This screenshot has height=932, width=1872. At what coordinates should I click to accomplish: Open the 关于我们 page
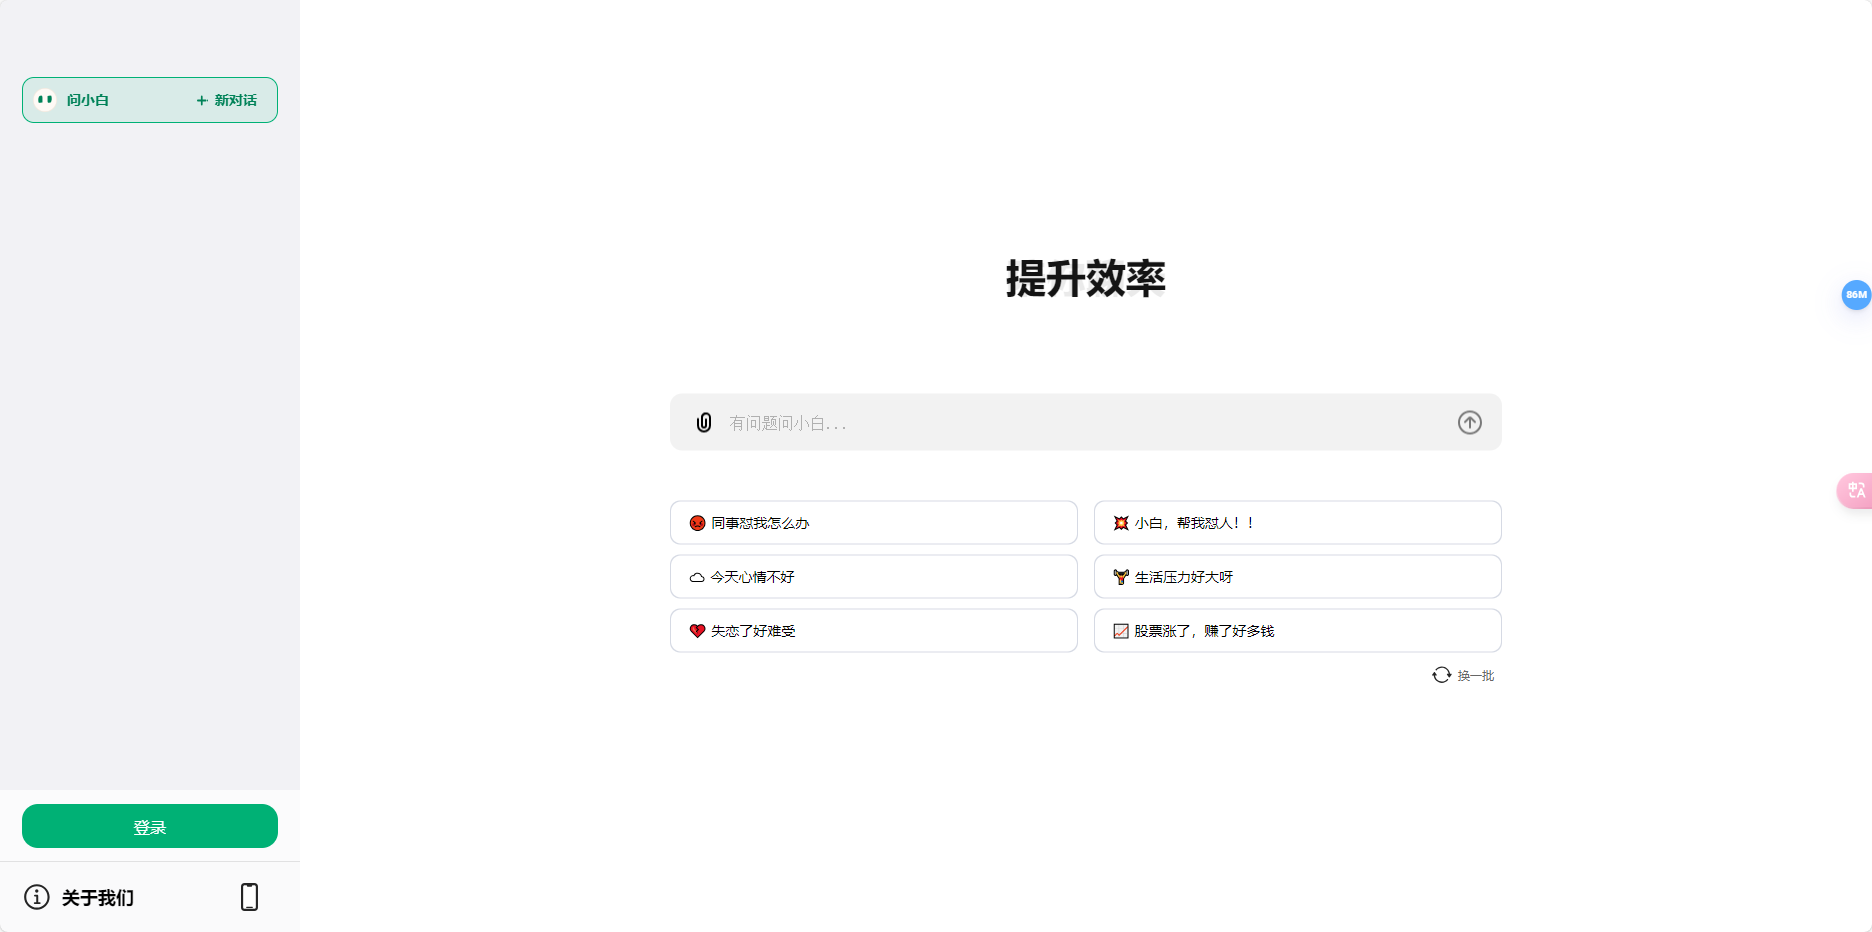click(x=96, y=897)
